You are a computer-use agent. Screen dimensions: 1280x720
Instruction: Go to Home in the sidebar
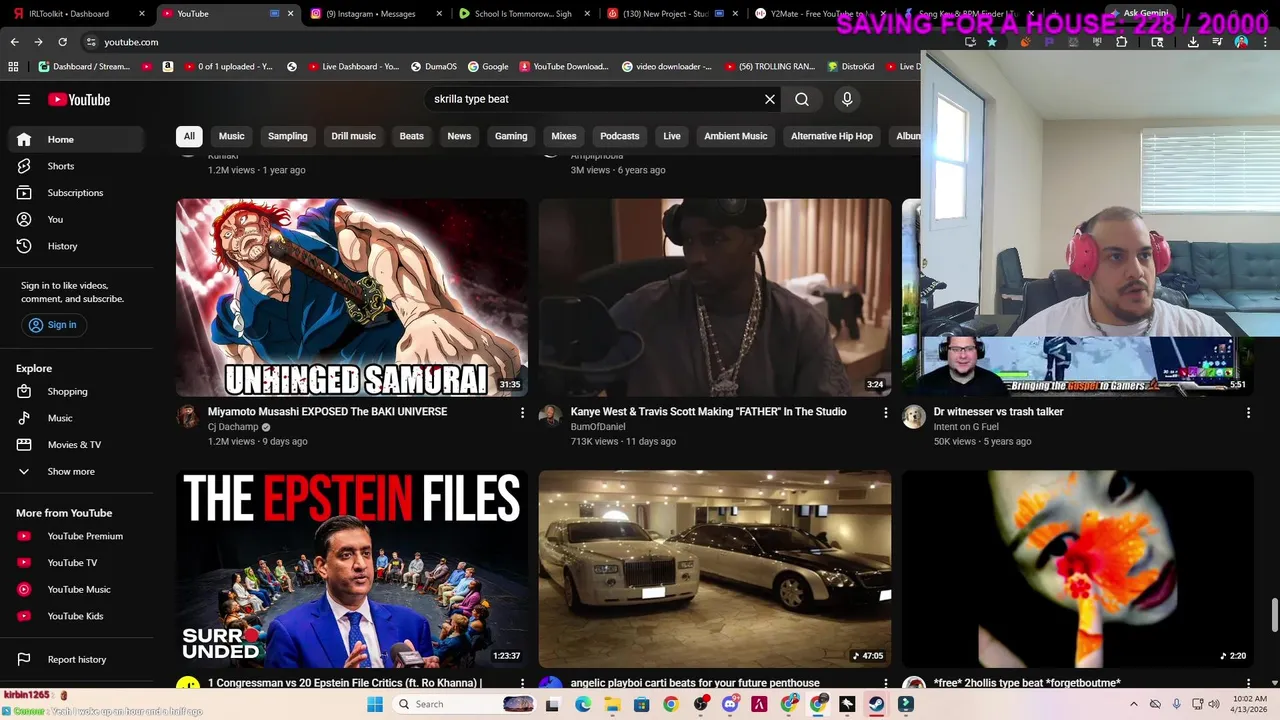[x=77, y=139]
